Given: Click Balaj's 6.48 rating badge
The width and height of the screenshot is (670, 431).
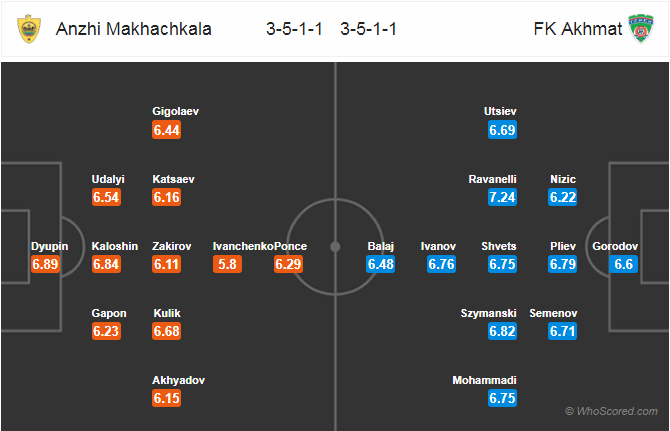Looking at the screenshot, I should click(x=380, y=264).
